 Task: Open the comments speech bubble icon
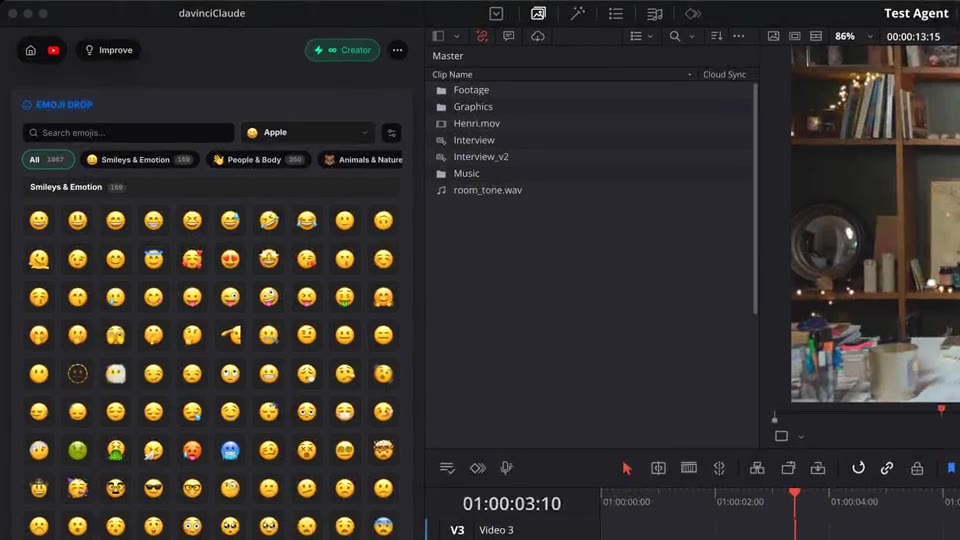[508, 36]
